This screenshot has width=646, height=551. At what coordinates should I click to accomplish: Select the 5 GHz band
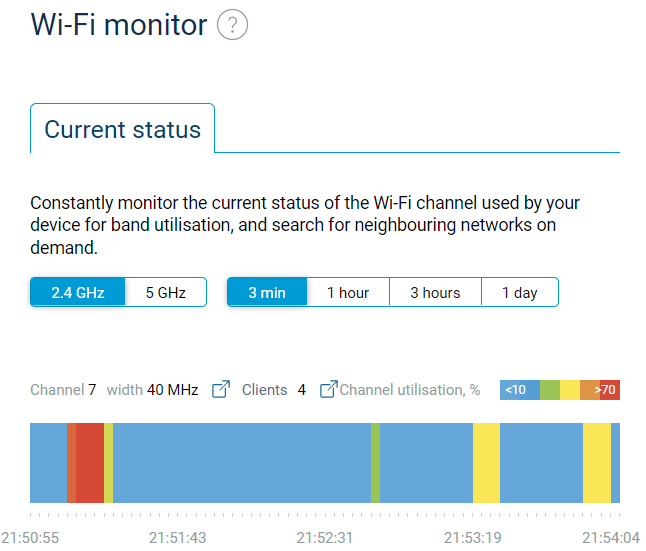coord(166,292)
